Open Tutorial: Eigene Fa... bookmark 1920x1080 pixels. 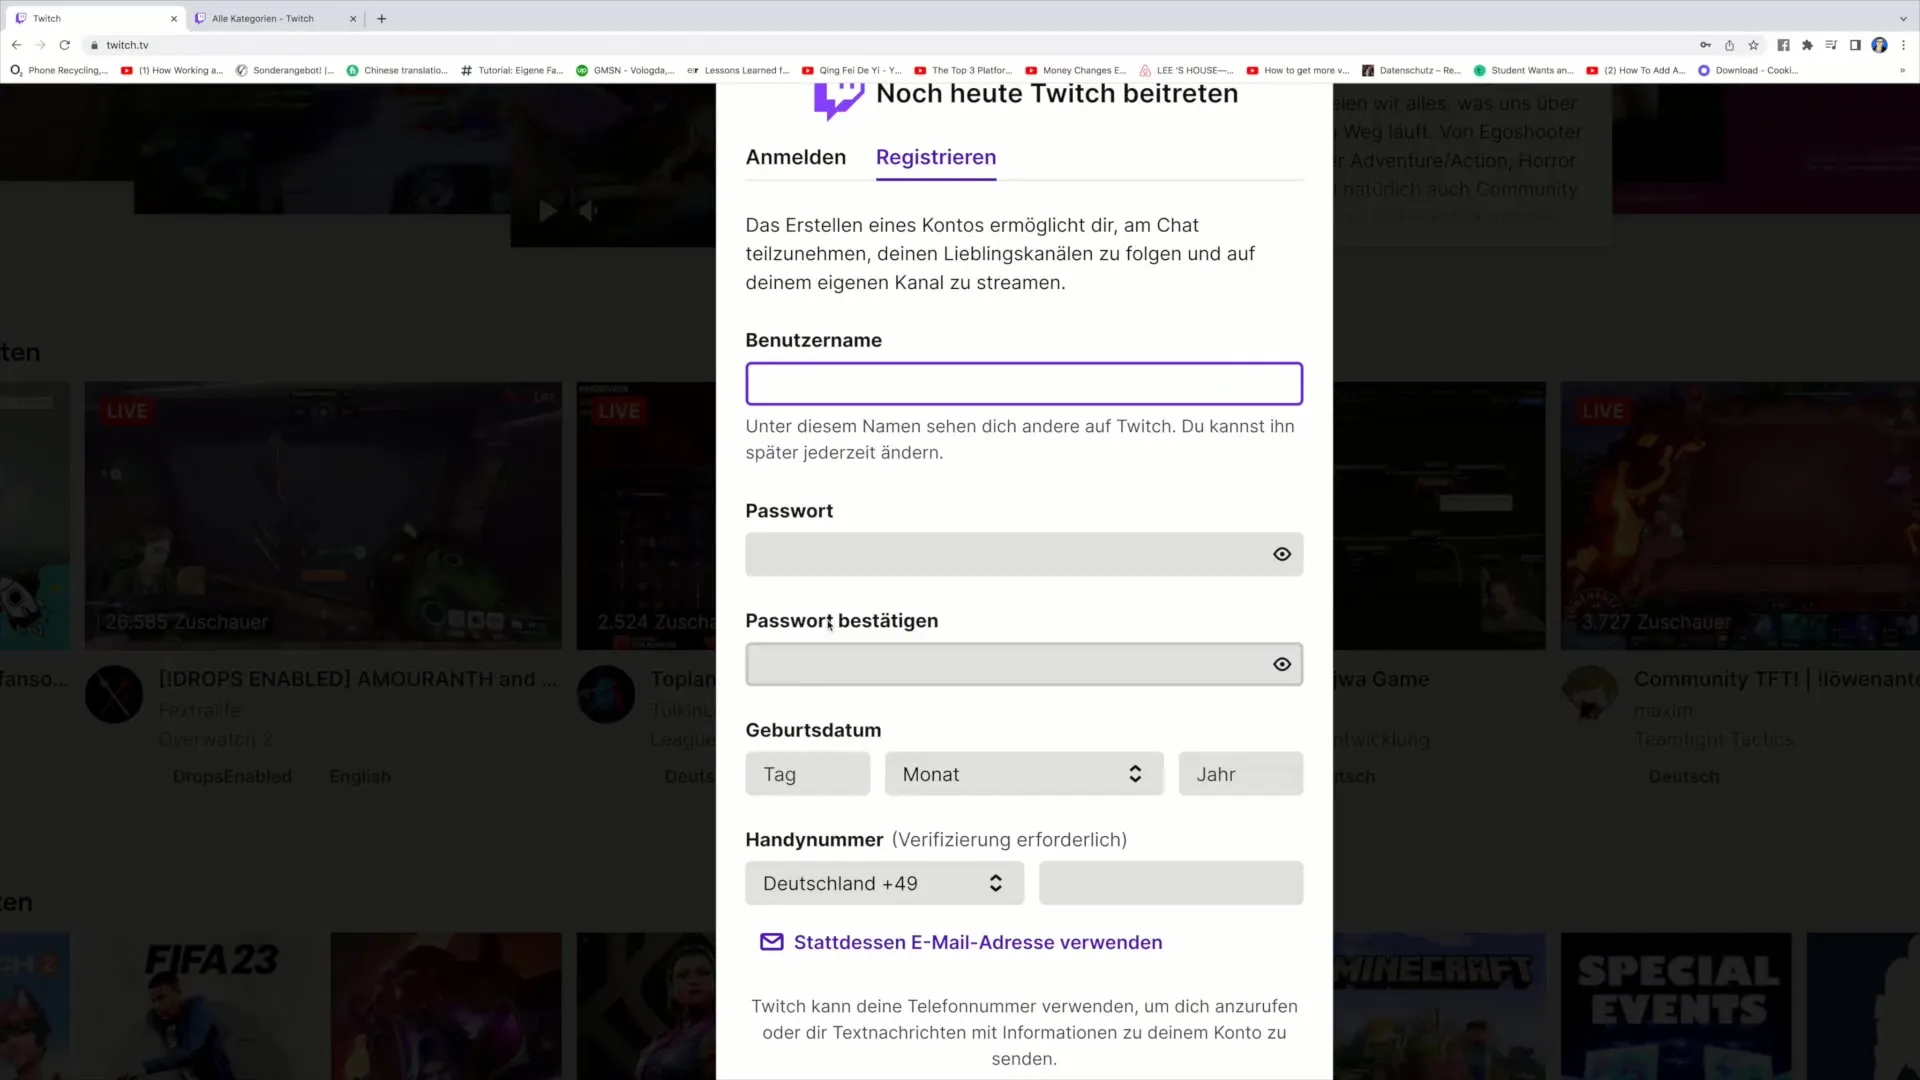(512, 70)
